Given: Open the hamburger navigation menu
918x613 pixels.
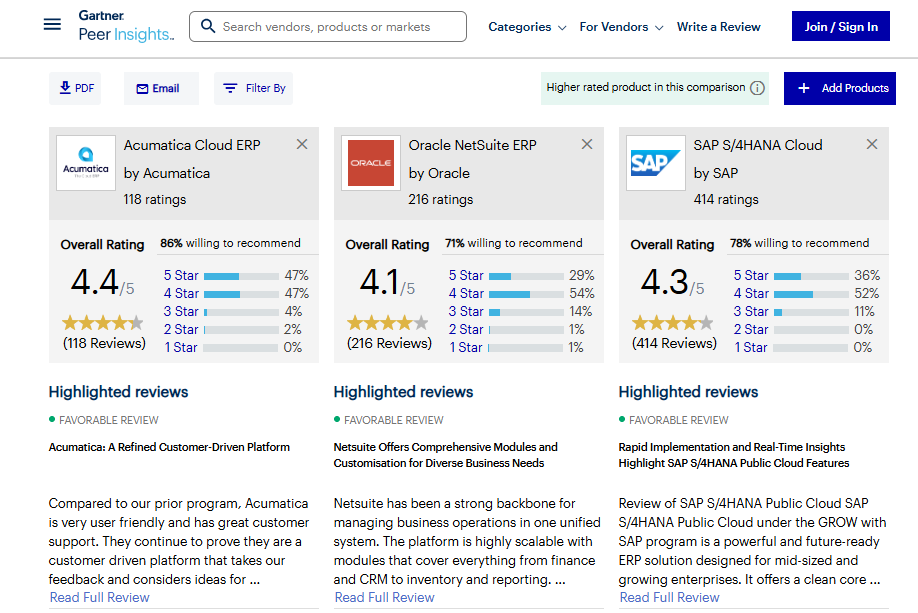Looking at the screenshot, I should (x=53, y=25).
